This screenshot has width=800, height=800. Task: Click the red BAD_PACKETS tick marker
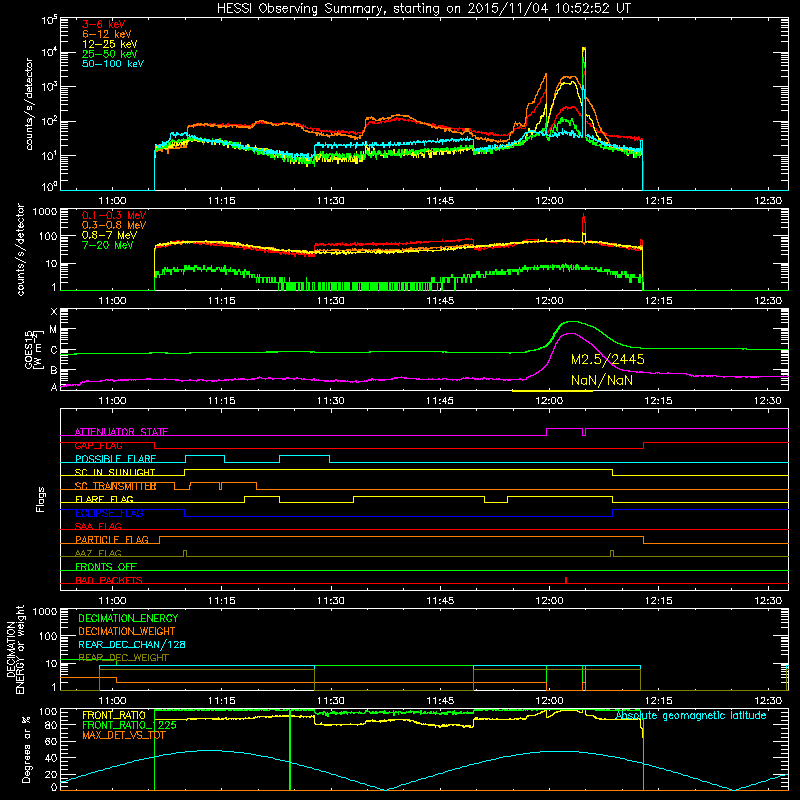click(x=566, y=580)
